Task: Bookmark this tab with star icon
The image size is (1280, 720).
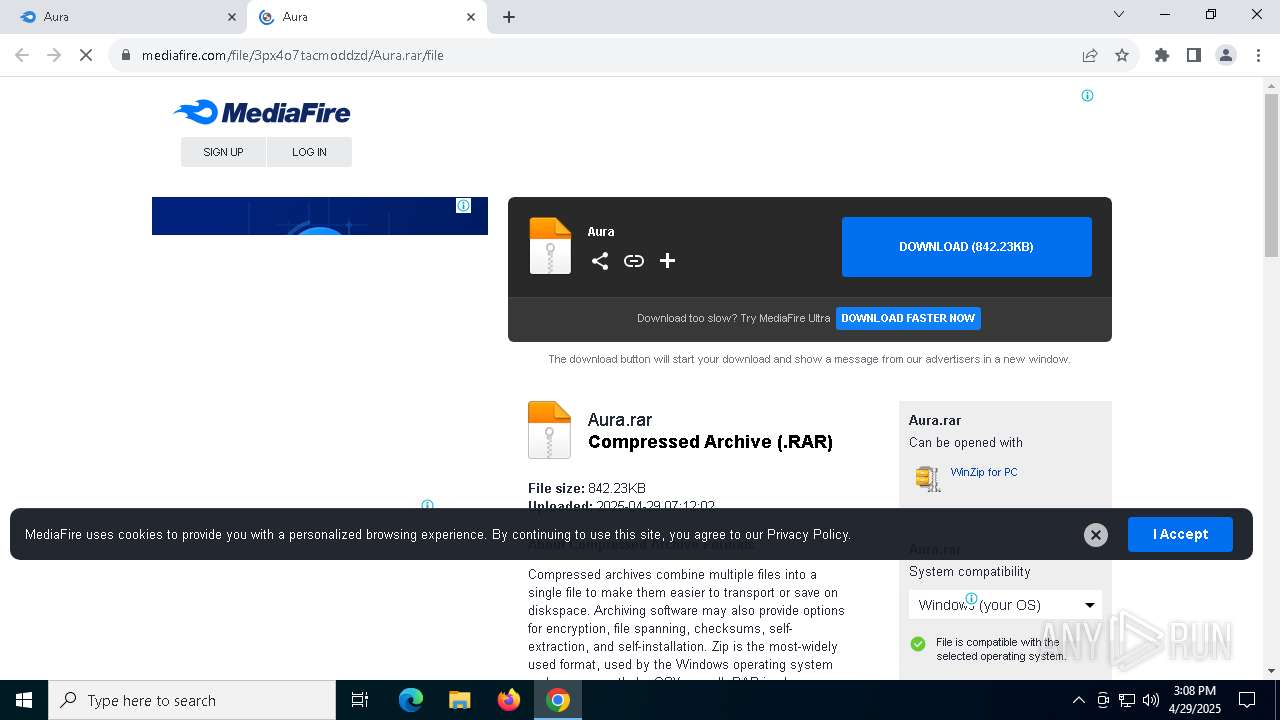Action: click(x=1122, y=55)
